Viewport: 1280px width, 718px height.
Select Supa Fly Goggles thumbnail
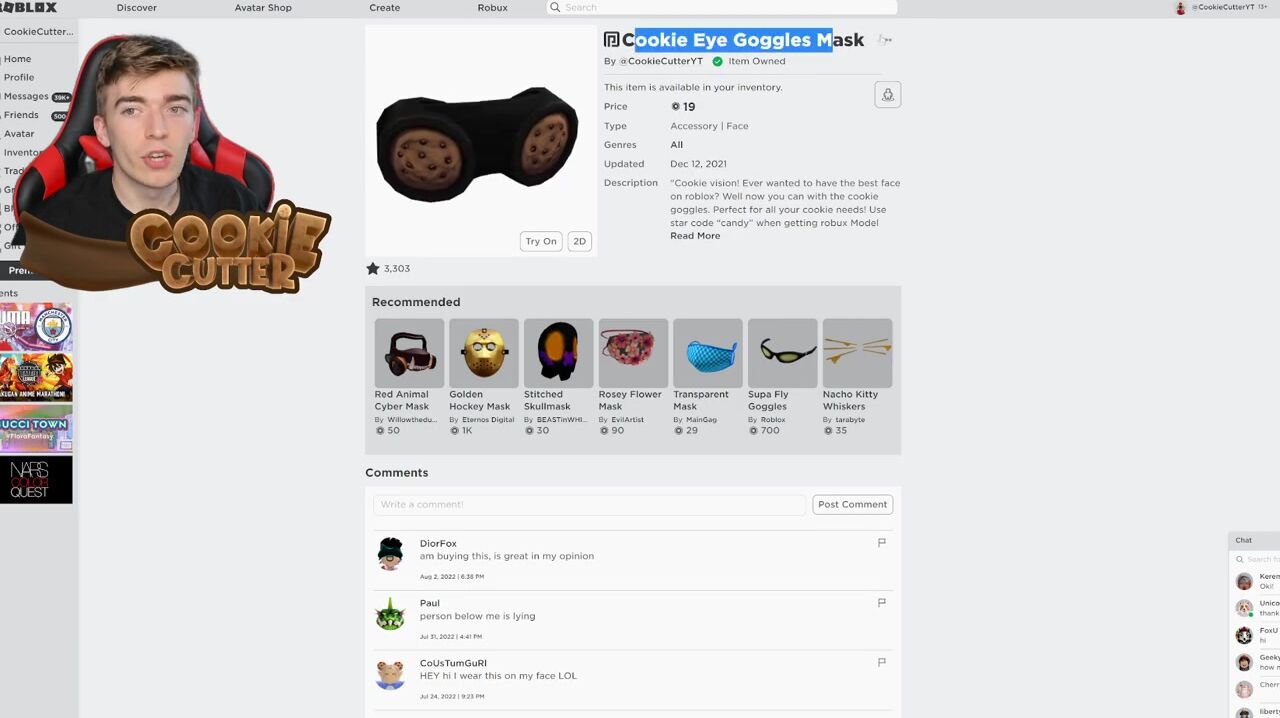click(783, 353)
